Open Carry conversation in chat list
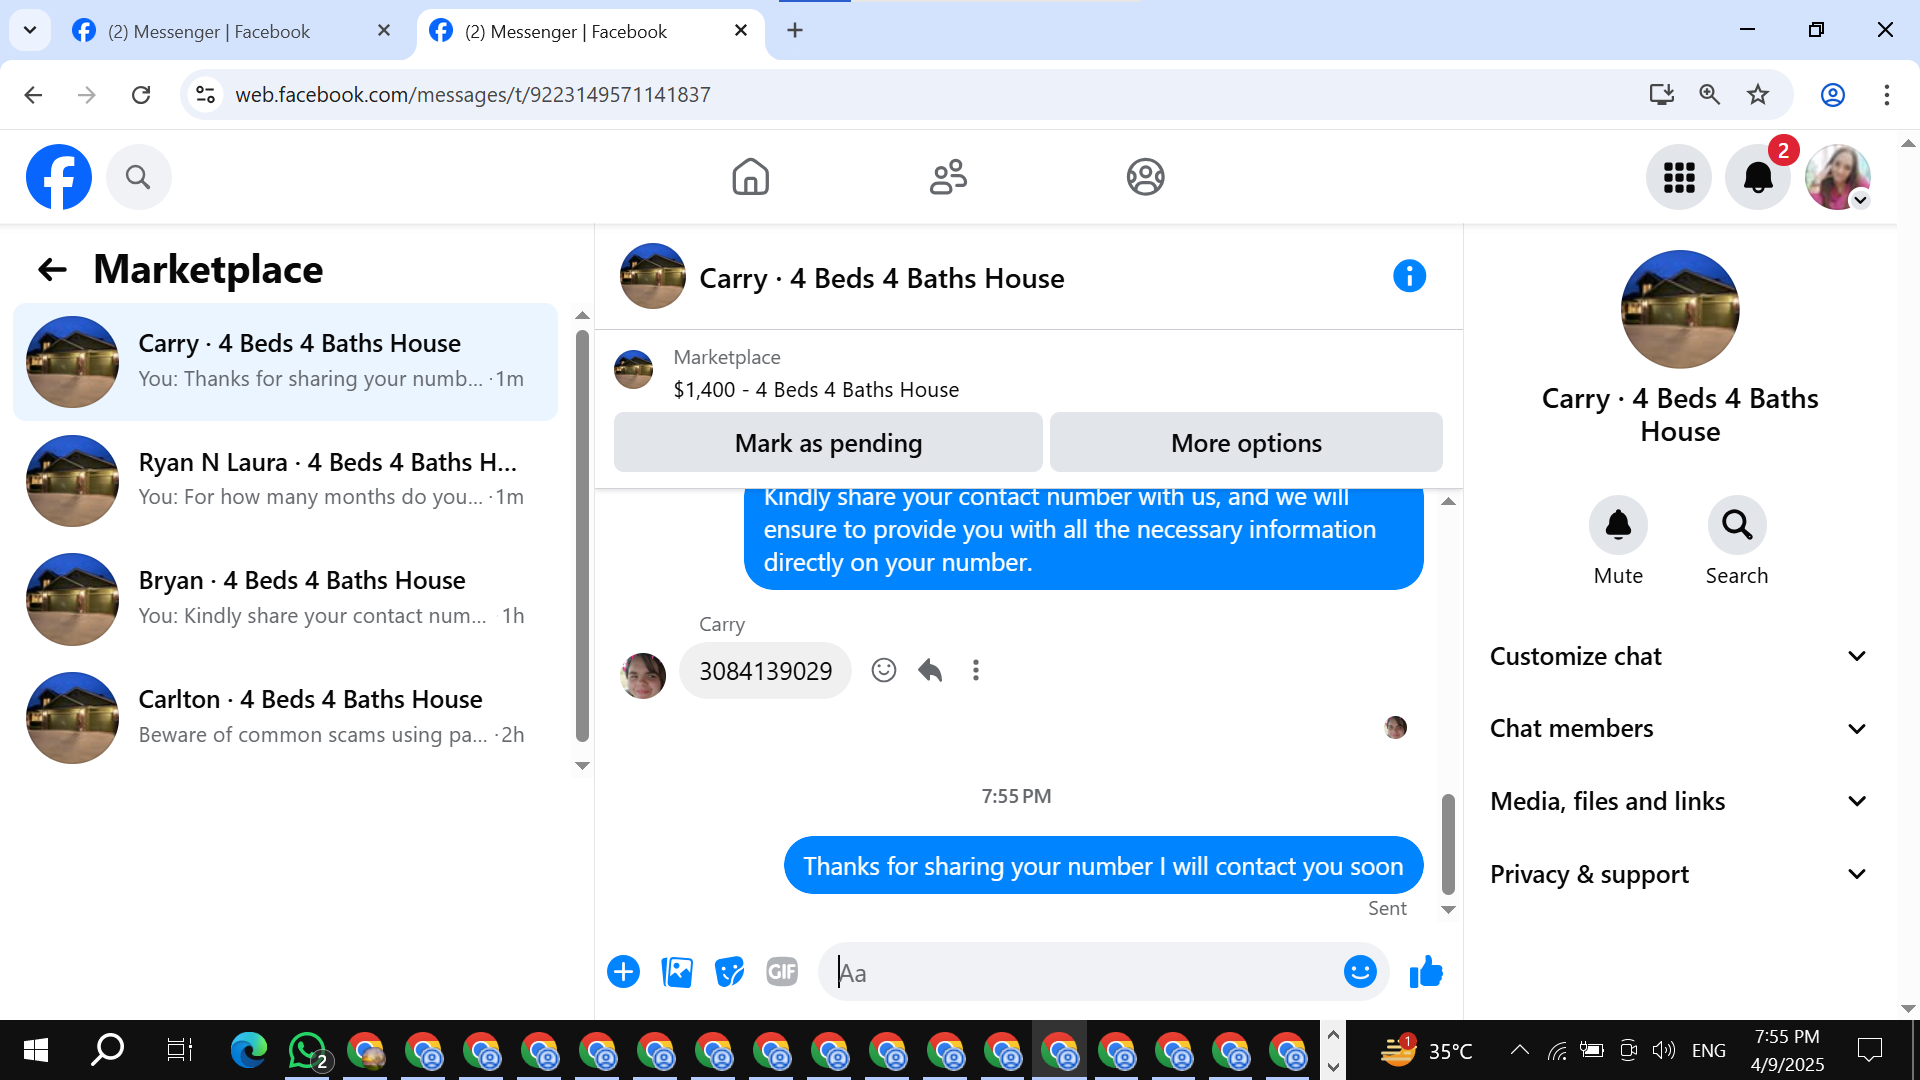Image resolution: width=1920 pixels, height=1080 pixels. click(286, 362)
